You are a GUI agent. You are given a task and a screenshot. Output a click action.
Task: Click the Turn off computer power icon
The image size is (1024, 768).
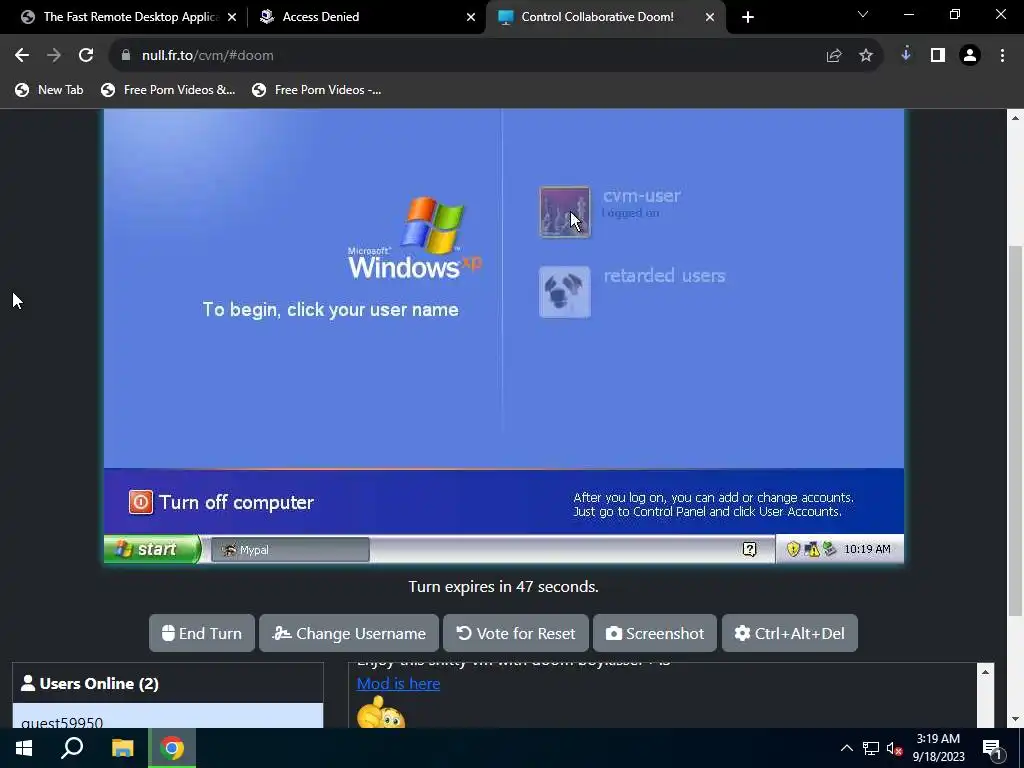pyautogui.click(x=140, y=502)
